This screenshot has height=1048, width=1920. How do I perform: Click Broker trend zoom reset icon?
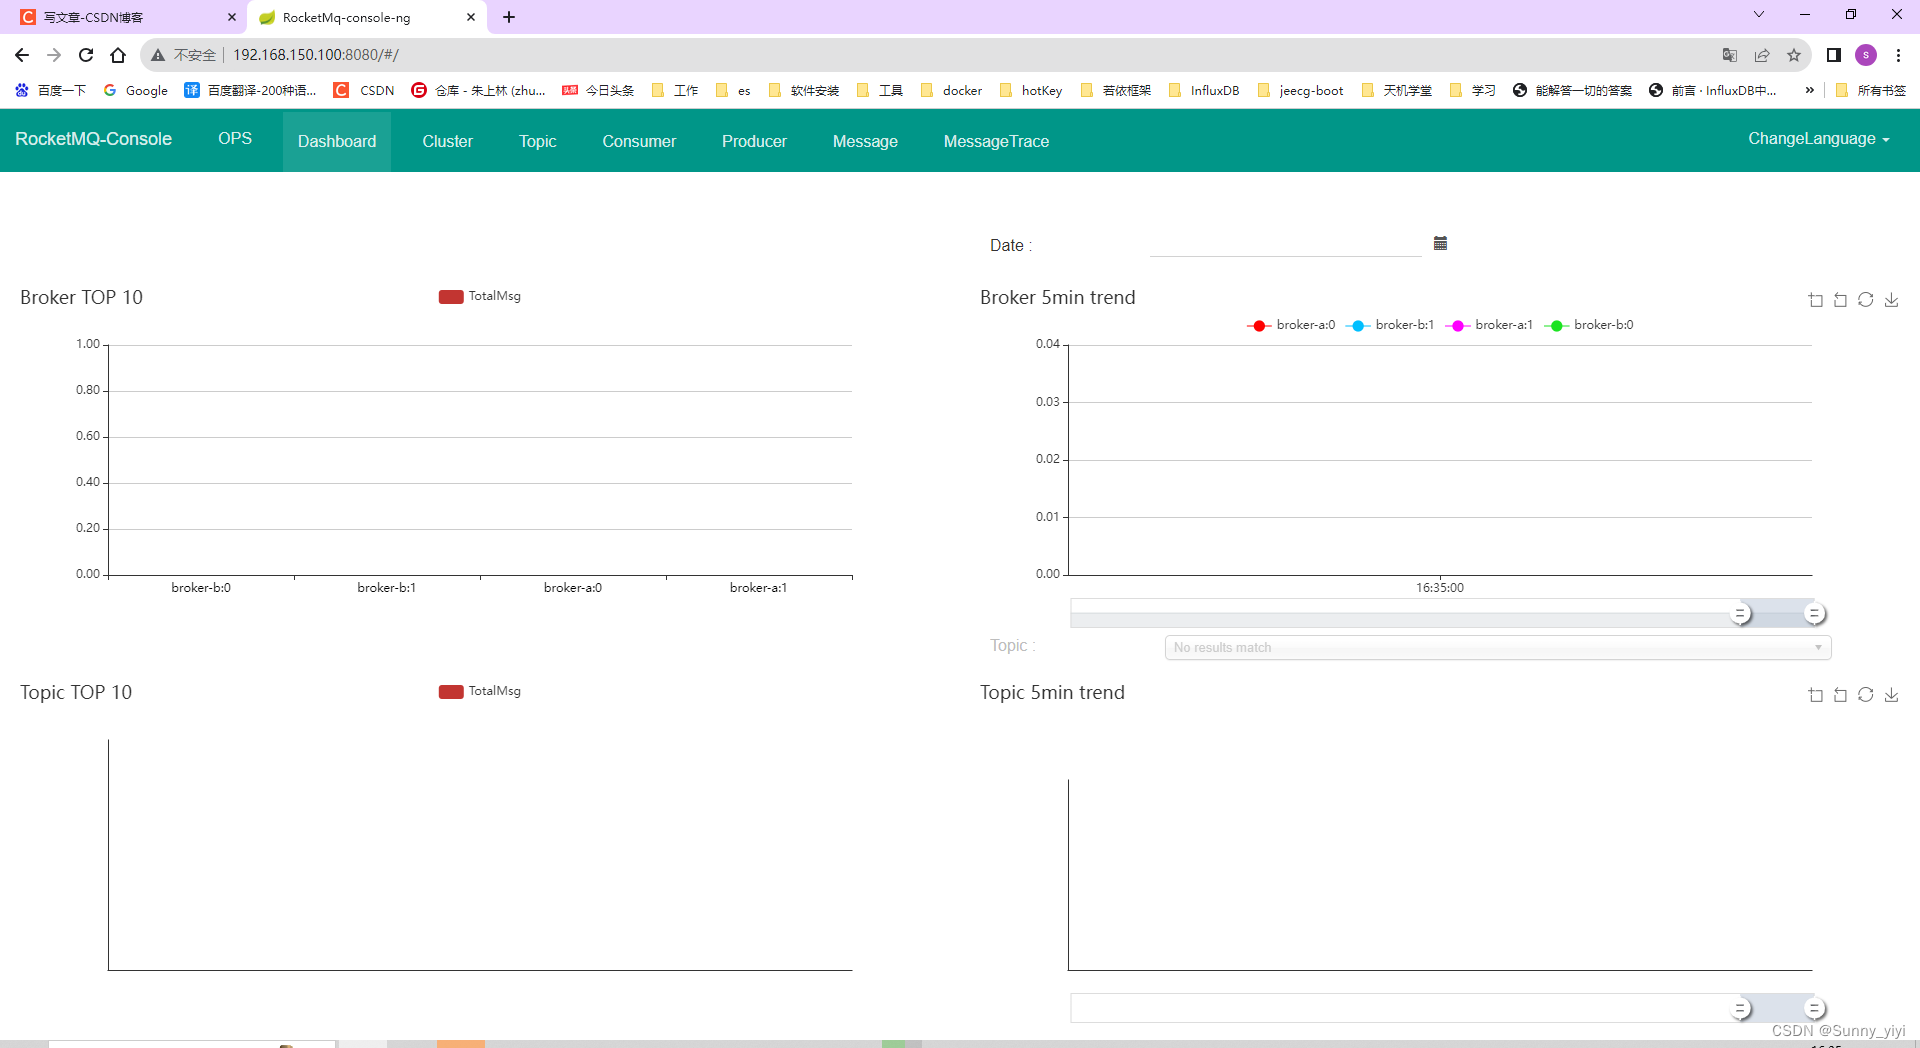point(1841,300)
